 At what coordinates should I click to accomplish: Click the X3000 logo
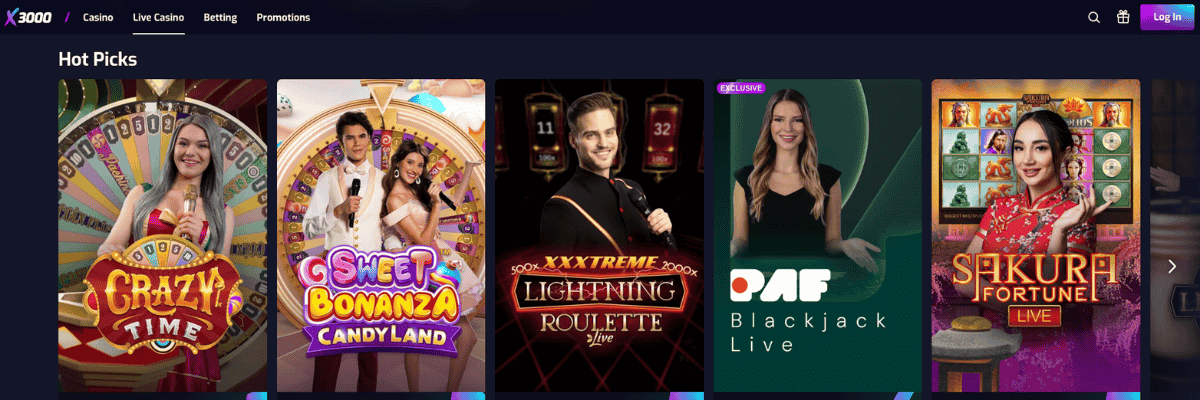(x=29, y=17)
